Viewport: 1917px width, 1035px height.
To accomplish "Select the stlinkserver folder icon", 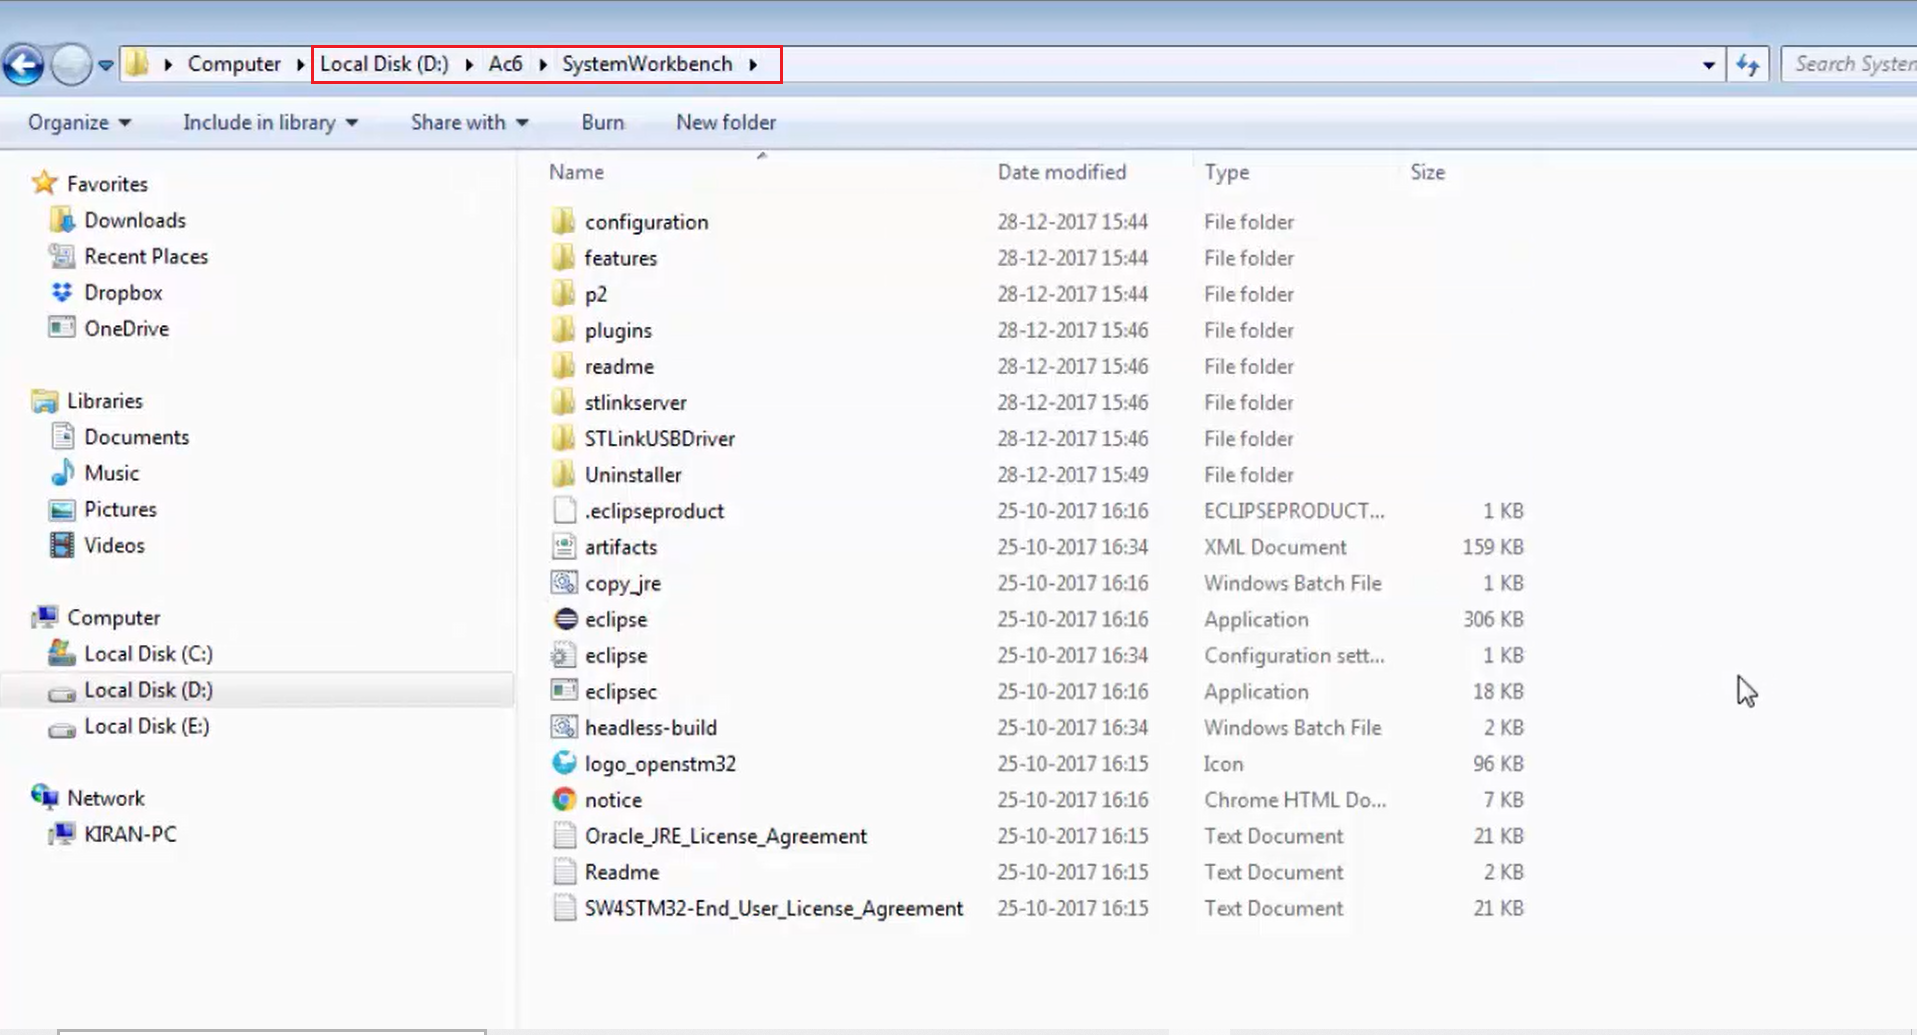I will (564, 401).
